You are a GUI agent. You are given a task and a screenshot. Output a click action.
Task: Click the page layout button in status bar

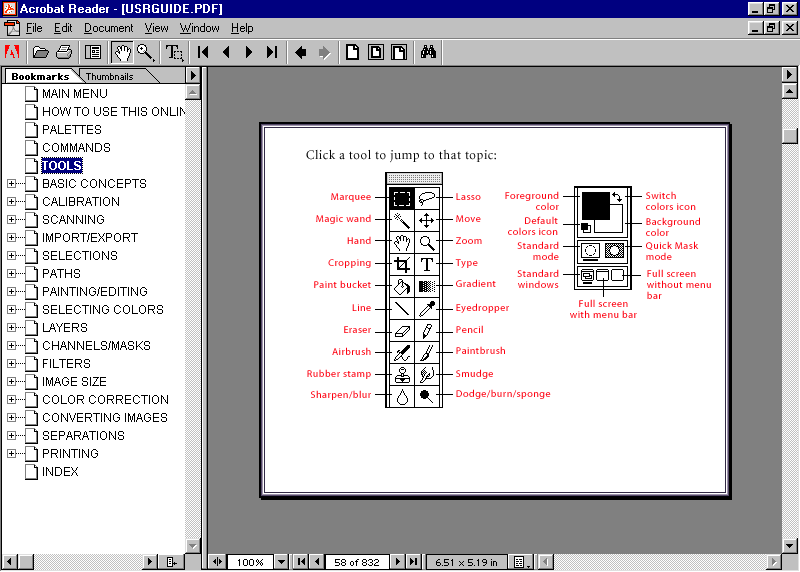point(521,562)
